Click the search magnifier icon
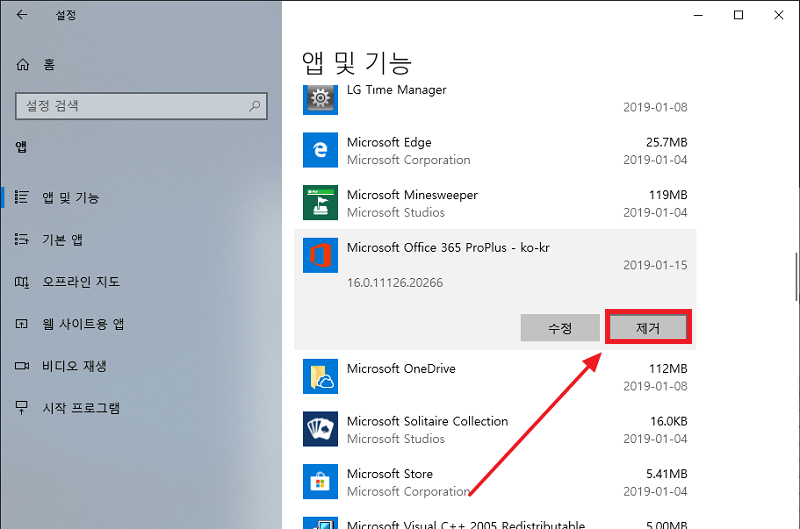800x529 pixels. (255, 106)
